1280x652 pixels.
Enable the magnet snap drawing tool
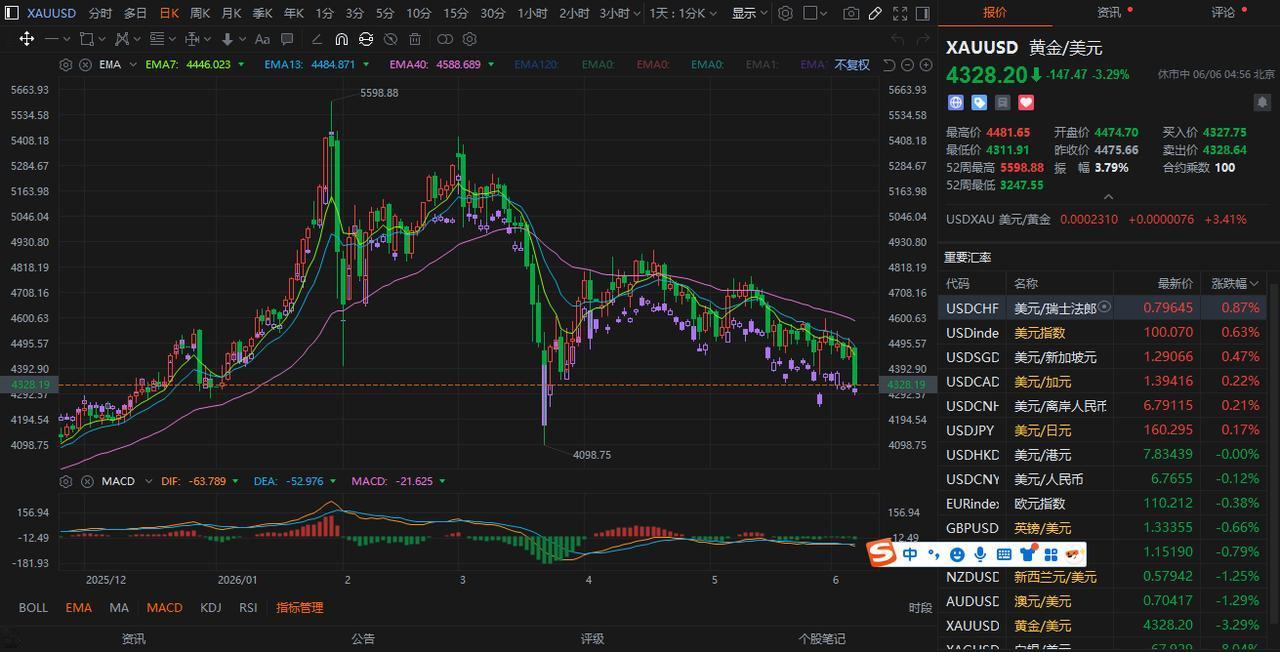[341, 39]
